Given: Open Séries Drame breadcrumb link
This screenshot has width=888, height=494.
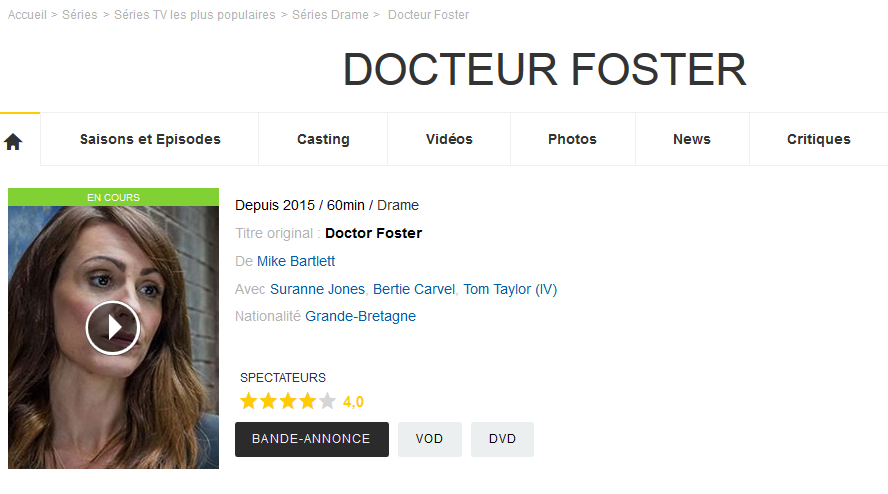Looking at the screenshot, I should [x=330, y=15].
